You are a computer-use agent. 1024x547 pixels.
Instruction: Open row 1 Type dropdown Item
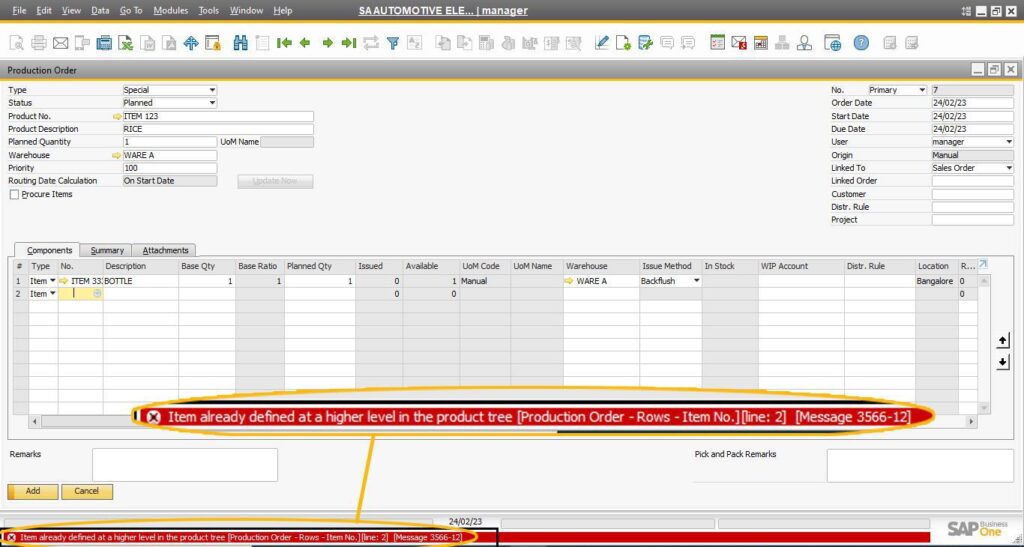click(x=53, y=281)
